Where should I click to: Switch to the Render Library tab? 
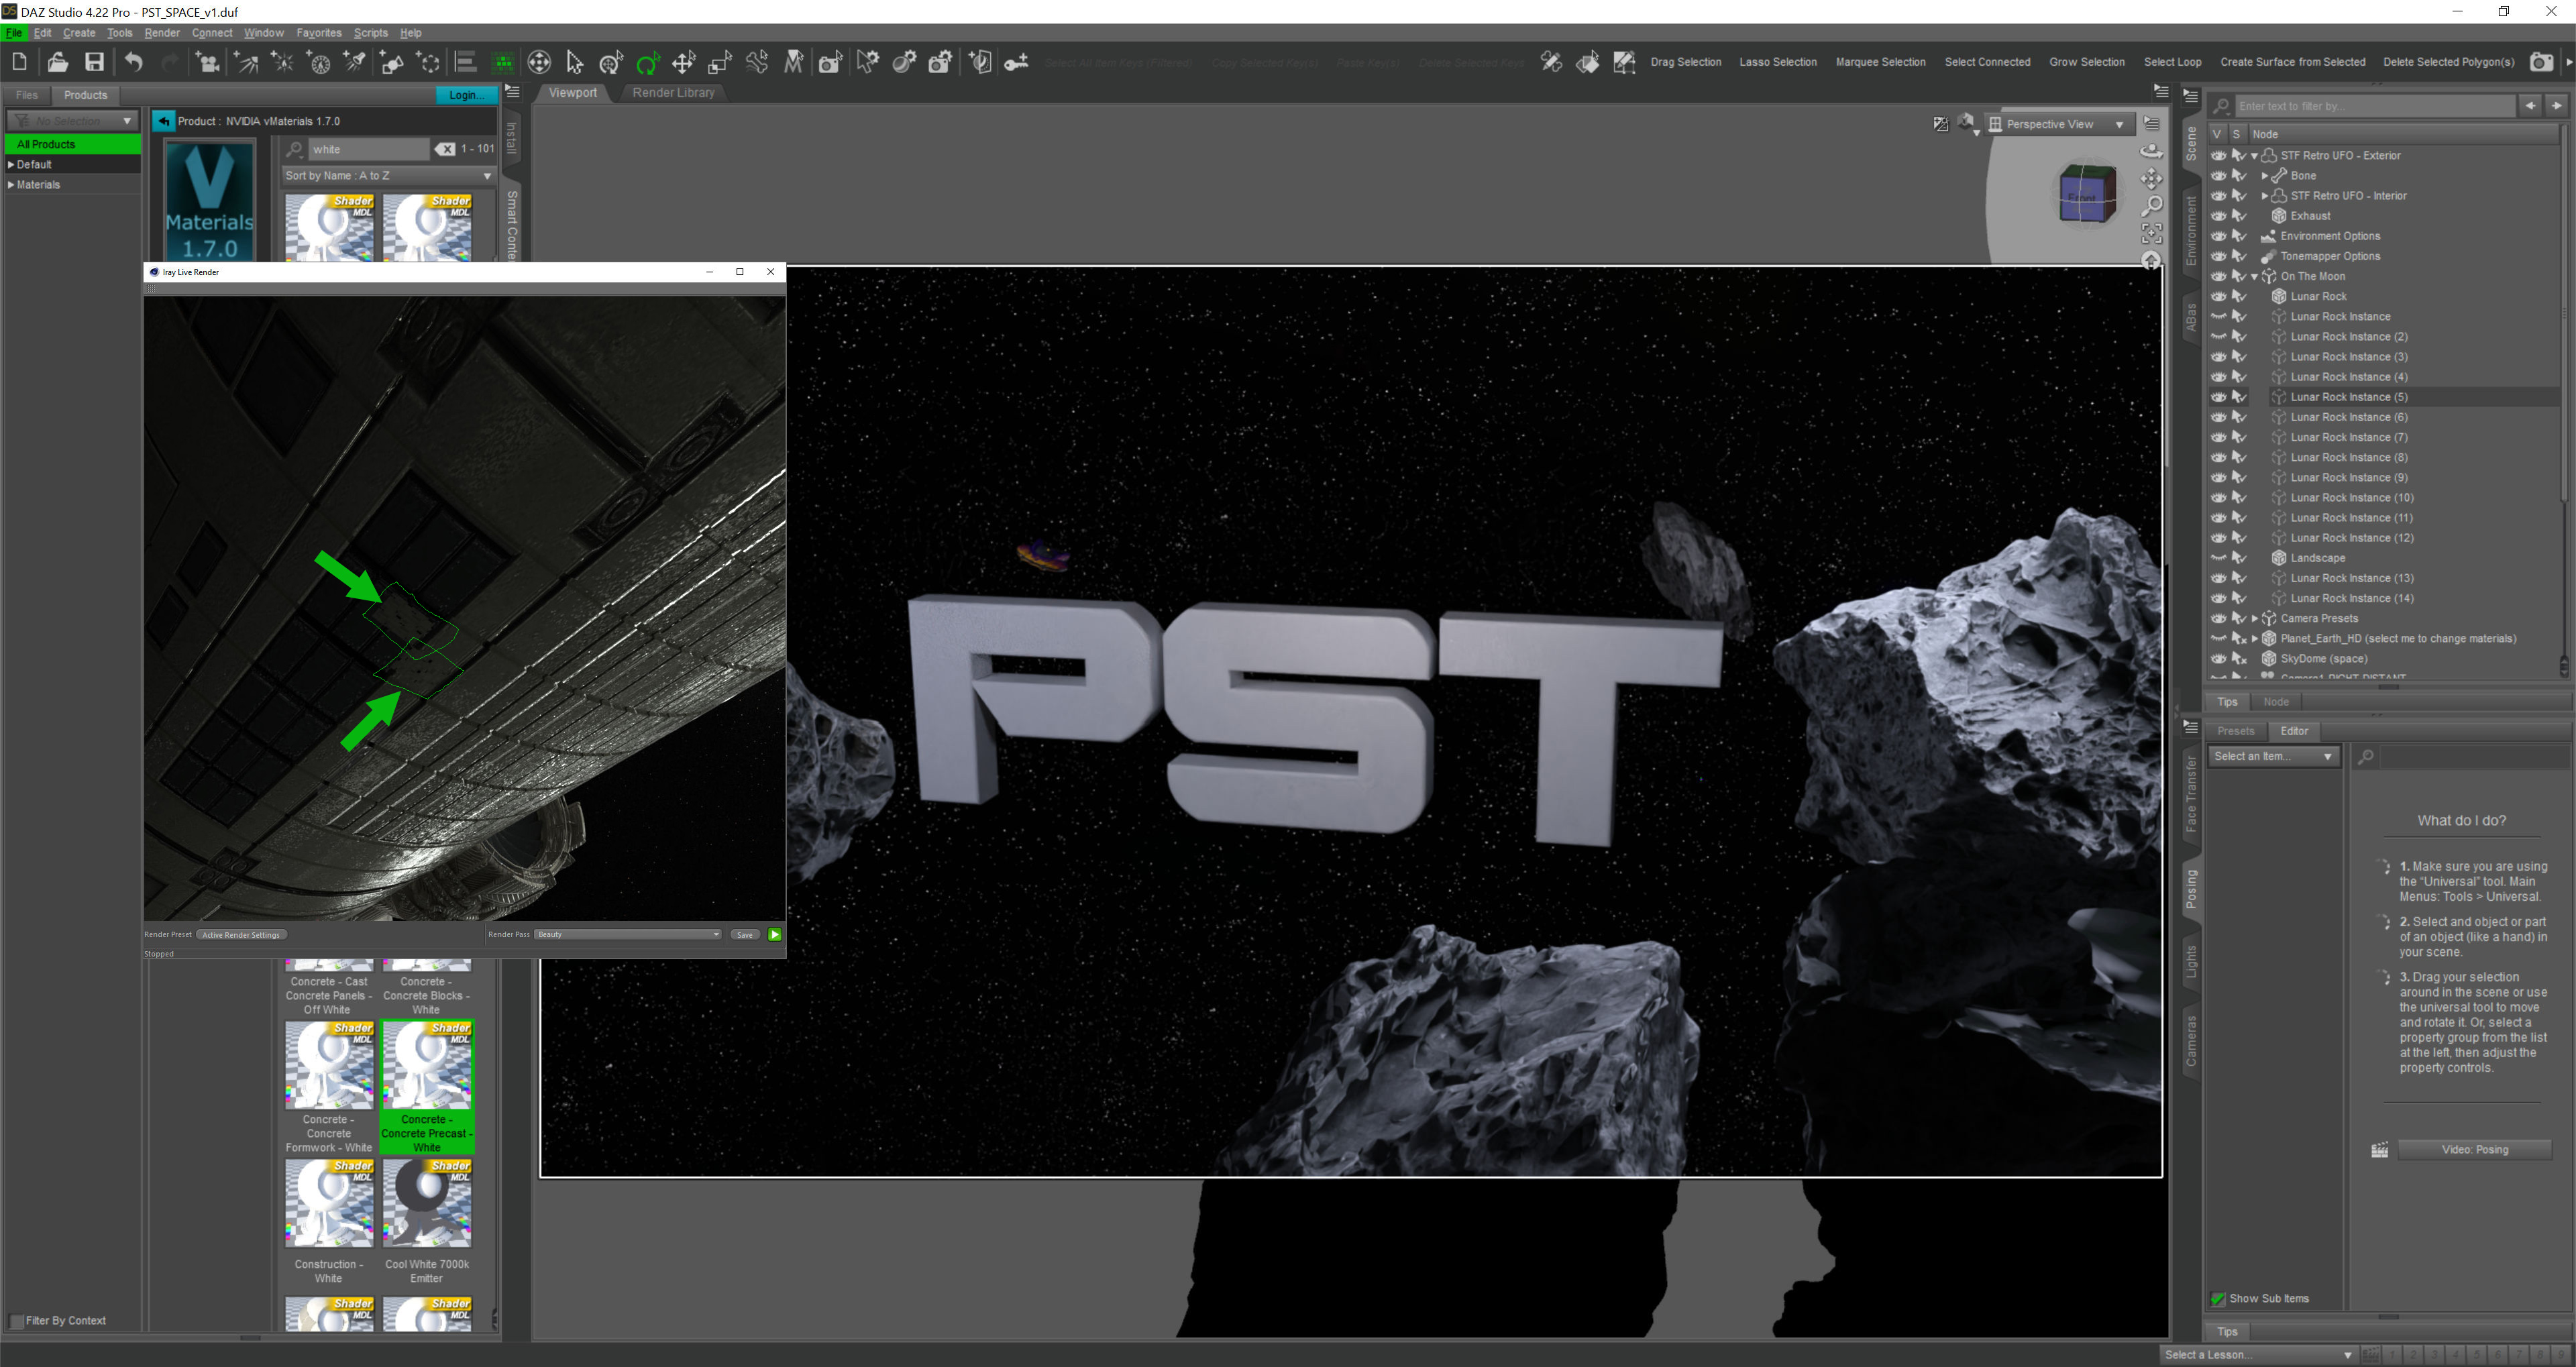pyautogui.click(x=673, y=92)
